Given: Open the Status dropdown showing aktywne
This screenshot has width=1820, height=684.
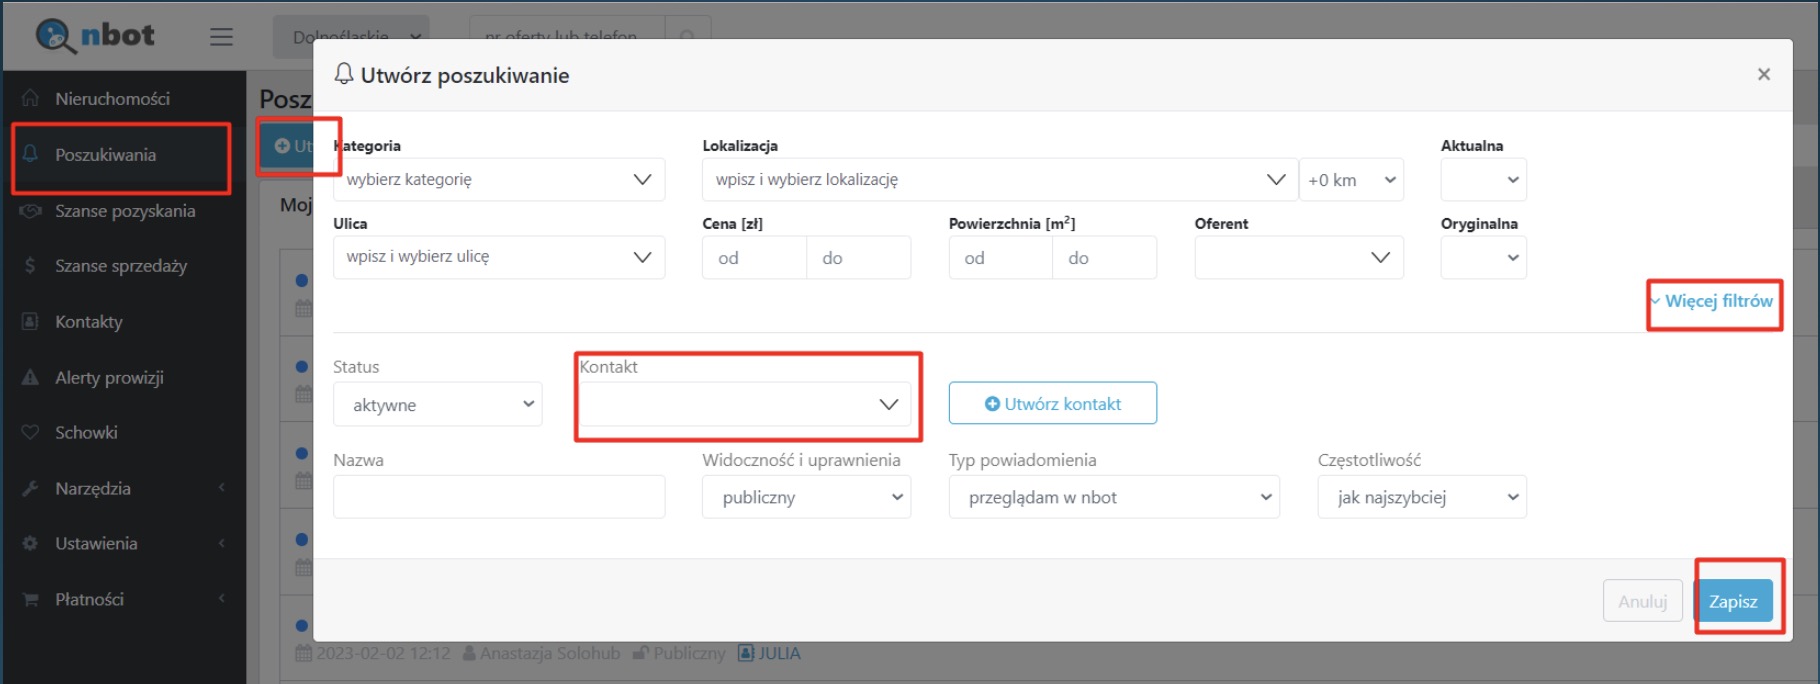Looking at the screenshot, I should click(438, 404).
